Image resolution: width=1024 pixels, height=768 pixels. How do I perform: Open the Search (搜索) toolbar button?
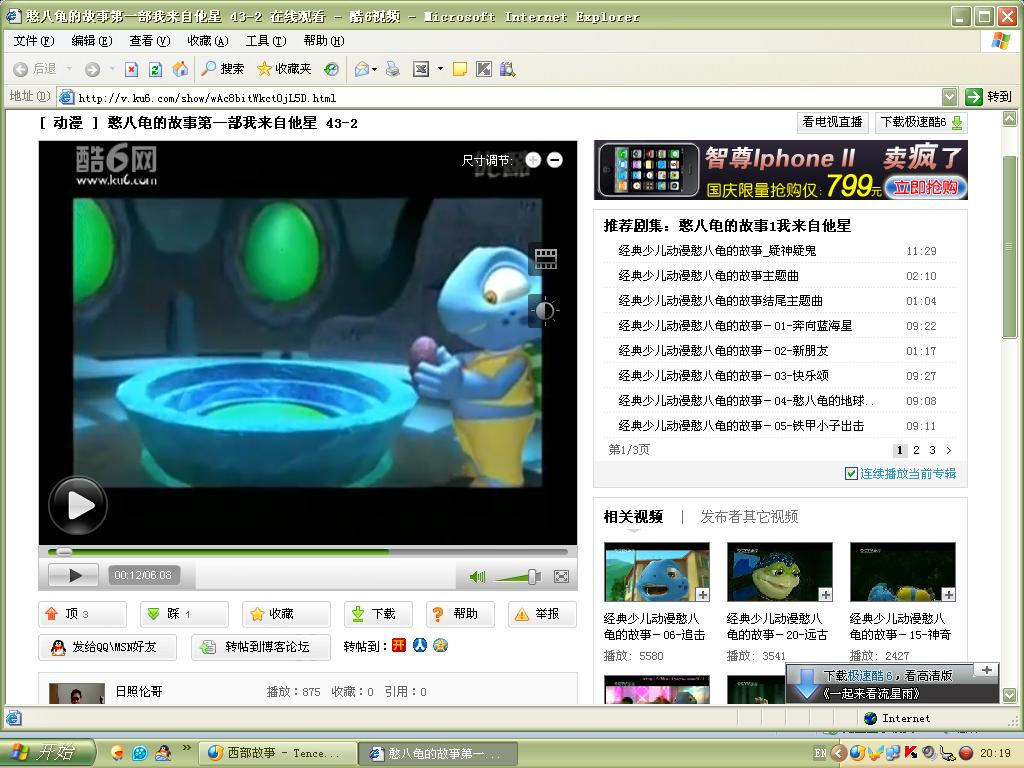[x=223, y=69]
